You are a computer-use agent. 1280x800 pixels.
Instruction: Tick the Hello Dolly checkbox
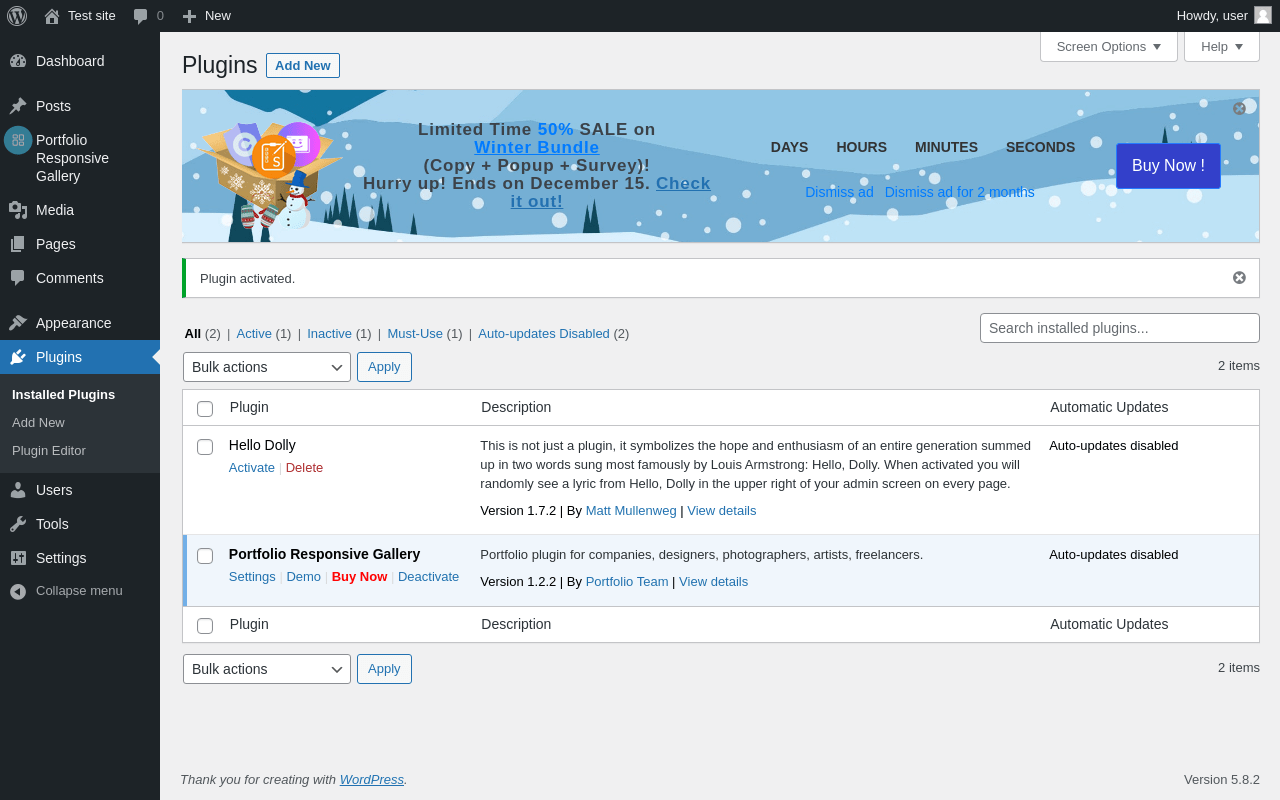point(205,447)
